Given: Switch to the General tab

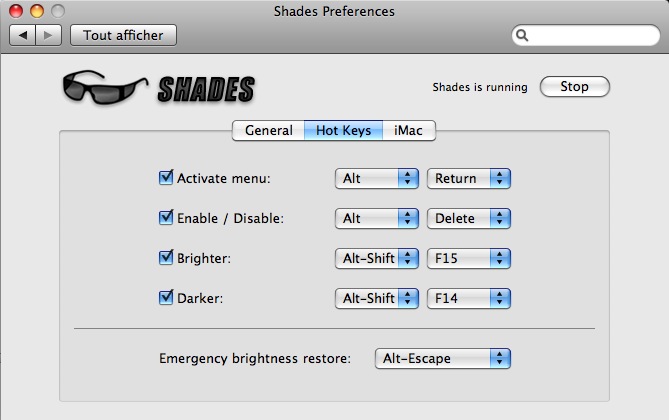Looking at the screenshot, I should click(268, 130).
